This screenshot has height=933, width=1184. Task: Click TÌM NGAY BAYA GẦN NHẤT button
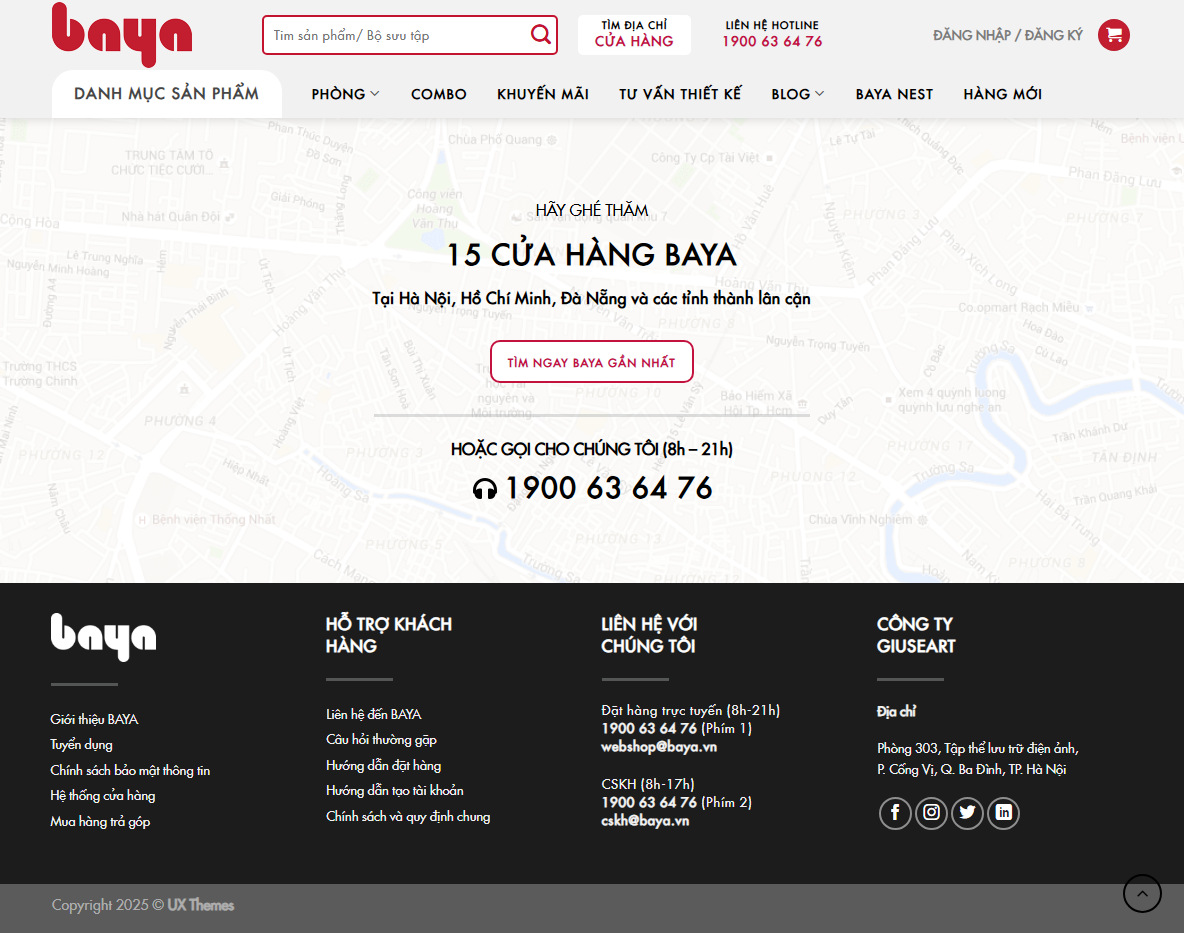click(591, 361)
